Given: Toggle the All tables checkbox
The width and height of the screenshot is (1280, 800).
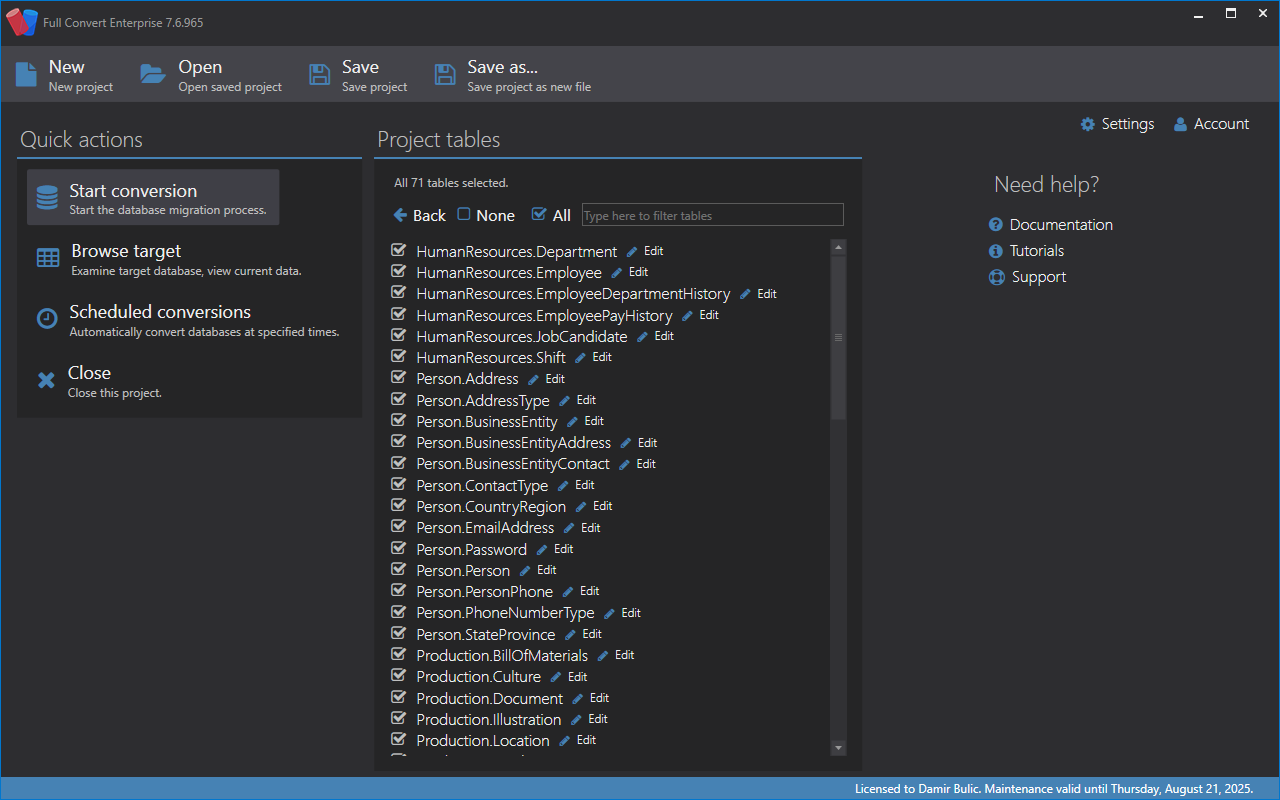Looking at the screenshot, I should (x=539, y=214).
